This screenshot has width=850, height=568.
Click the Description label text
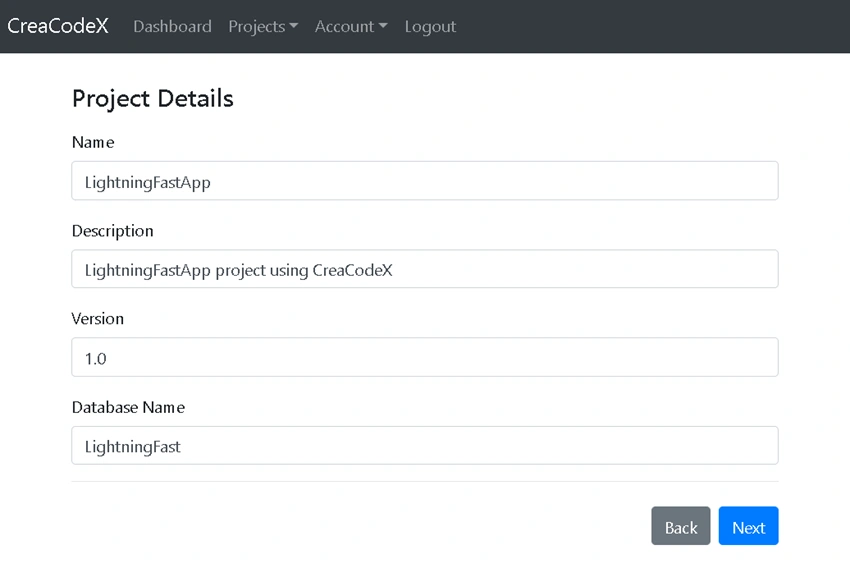point(113,231)
